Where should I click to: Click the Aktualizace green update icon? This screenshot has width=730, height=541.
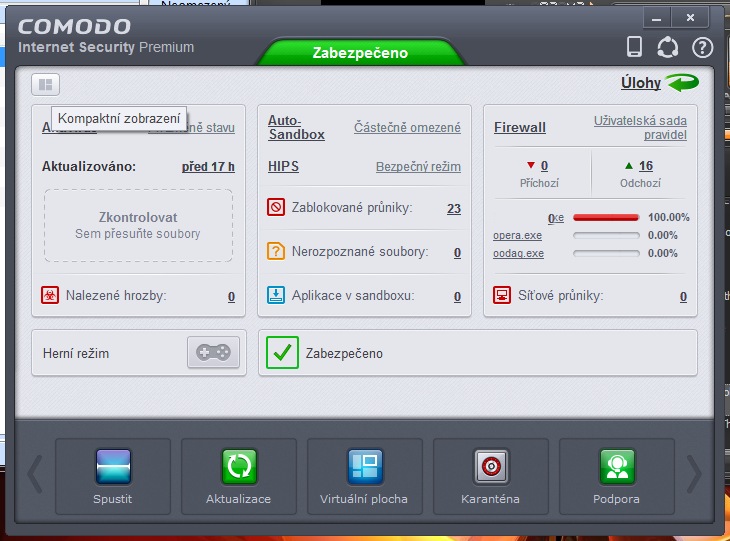click(239, 466)
